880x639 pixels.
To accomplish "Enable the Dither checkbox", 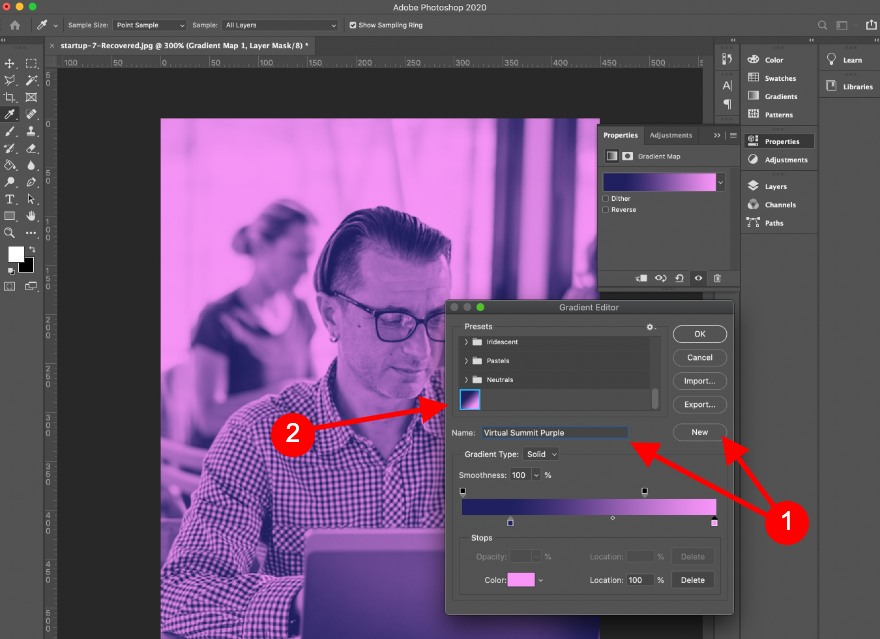I will click(x=606, y=199).
